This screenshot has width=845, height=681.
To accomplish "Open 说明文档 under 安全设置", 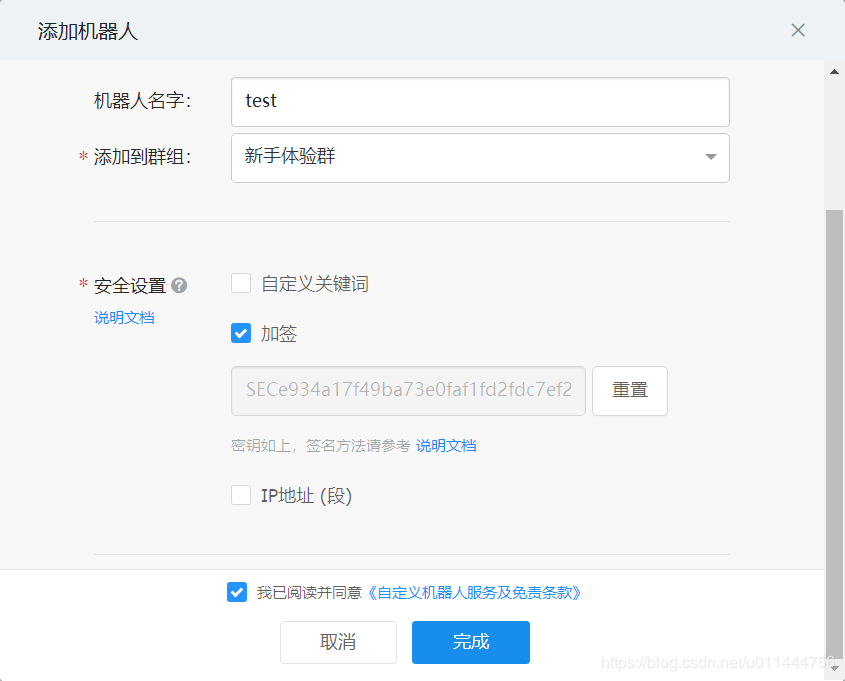I will pos(123,317).
